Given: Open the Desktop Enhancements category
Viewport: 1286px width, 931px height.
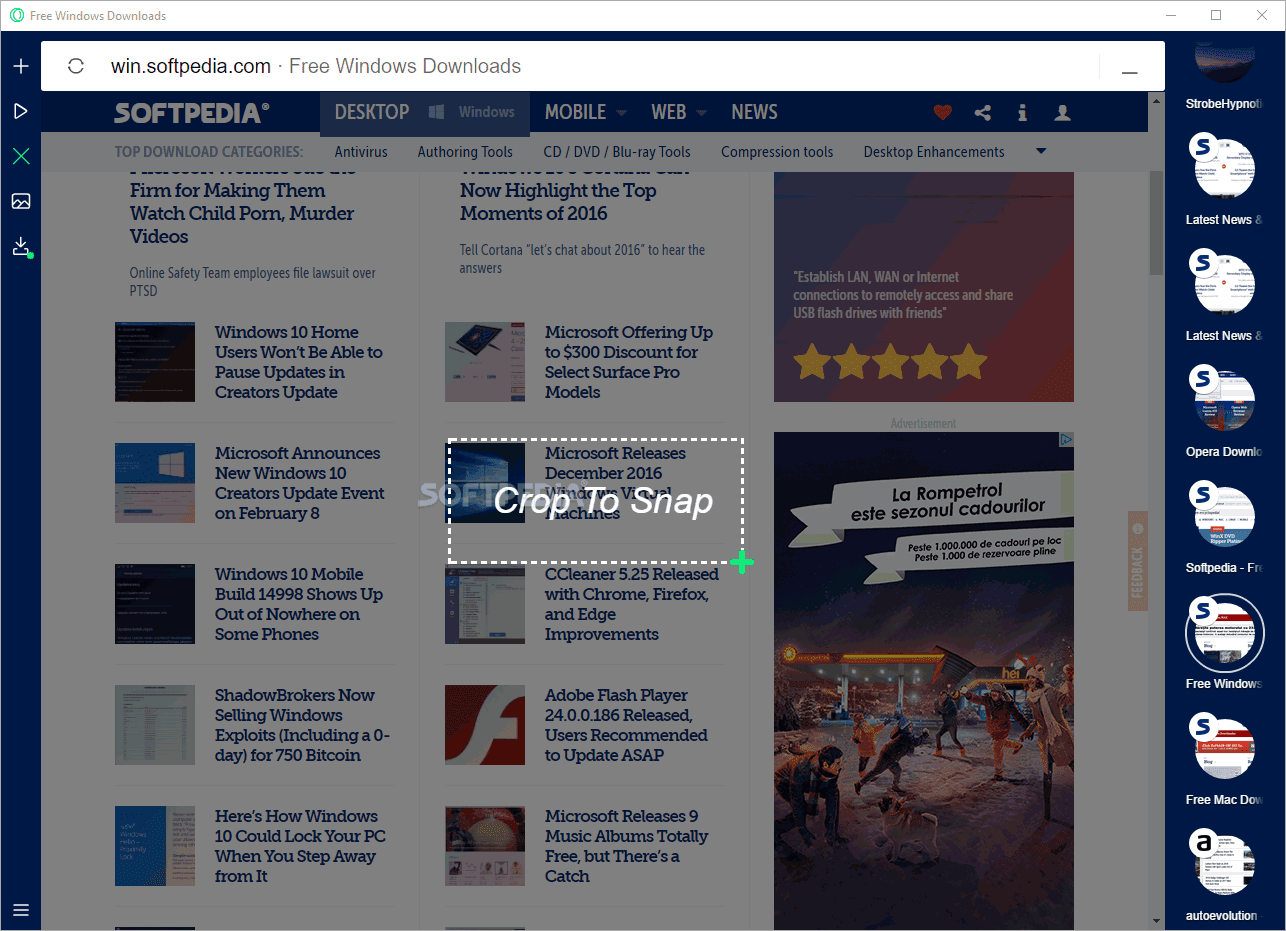Looking at the screenshot, I should [934, 152].
